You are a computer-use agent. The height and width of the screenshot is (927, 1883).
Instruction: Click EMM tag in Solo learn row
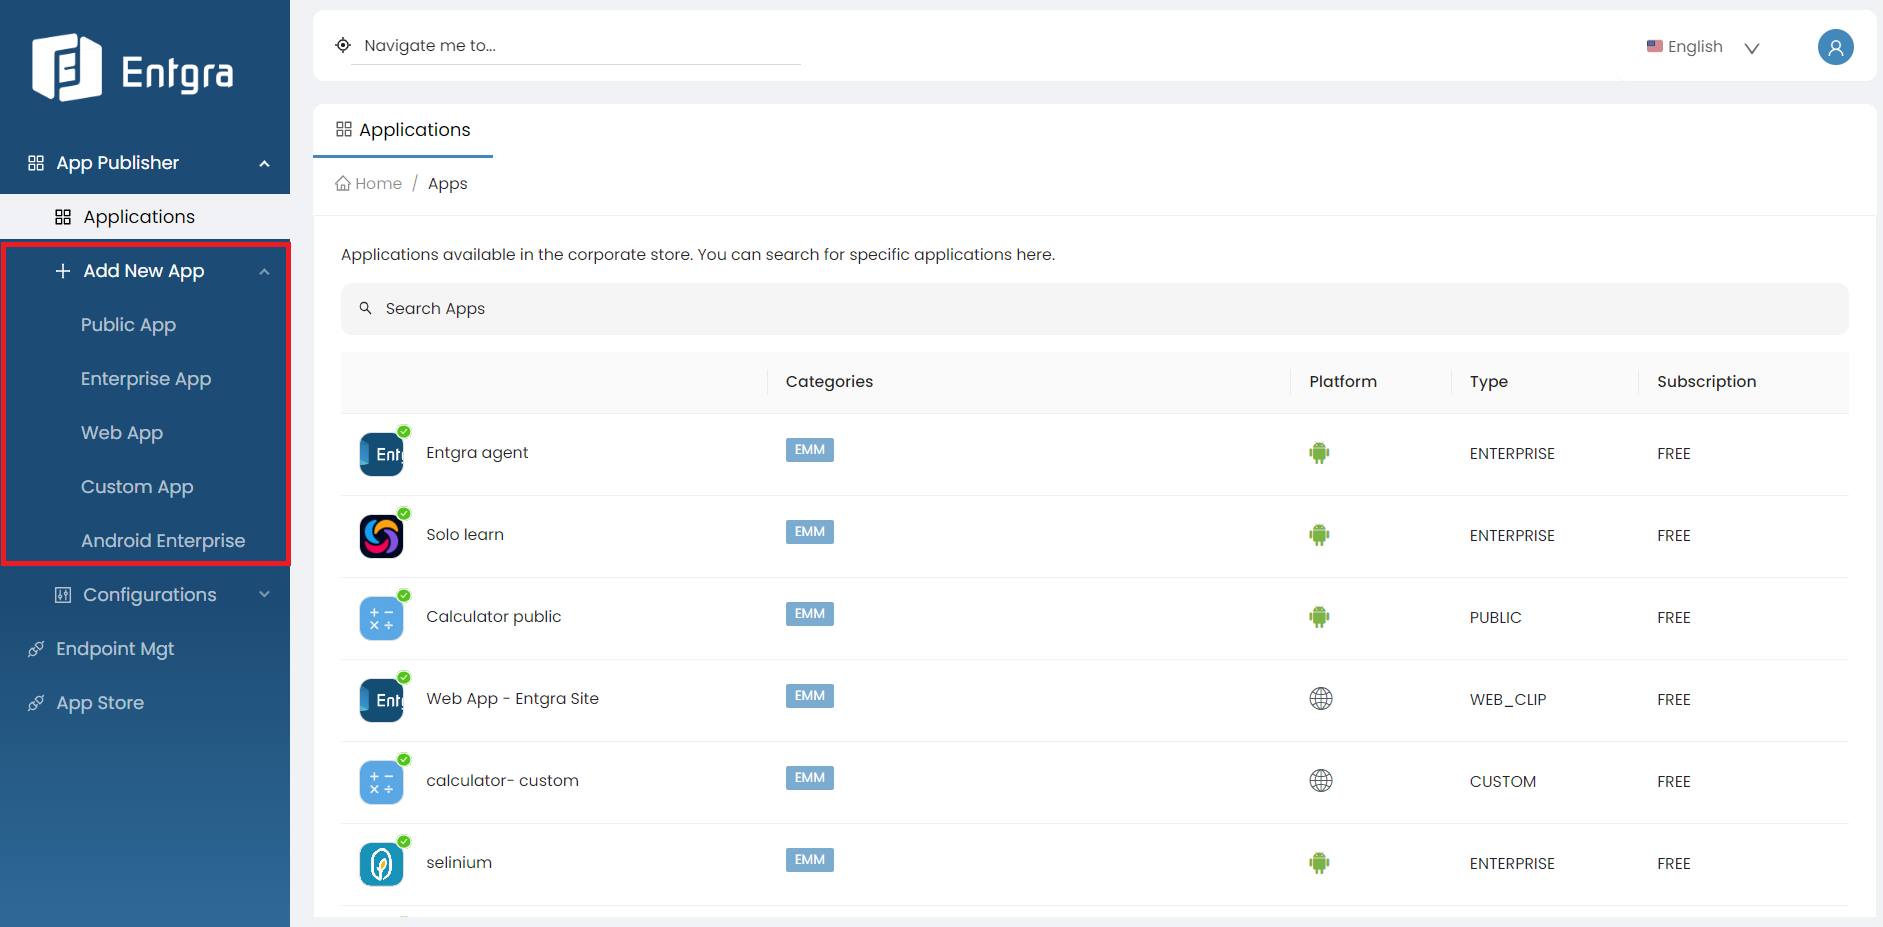pyautogui.click(x=810, y=532)
